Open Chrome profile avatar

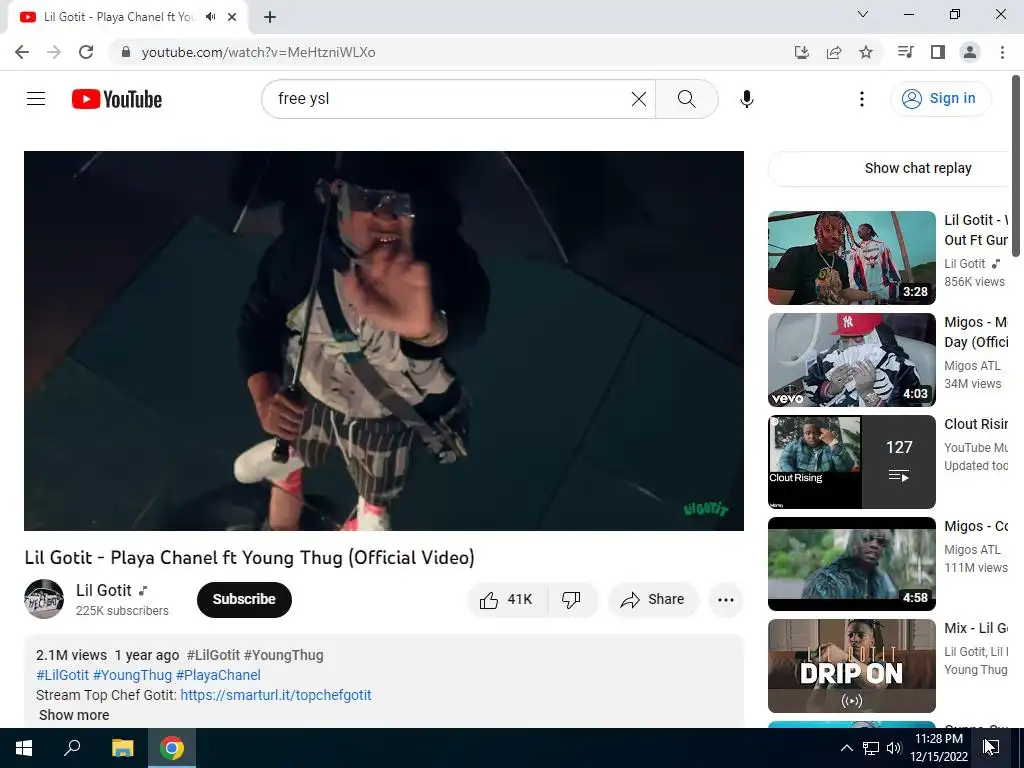click(x=970, y=52)
